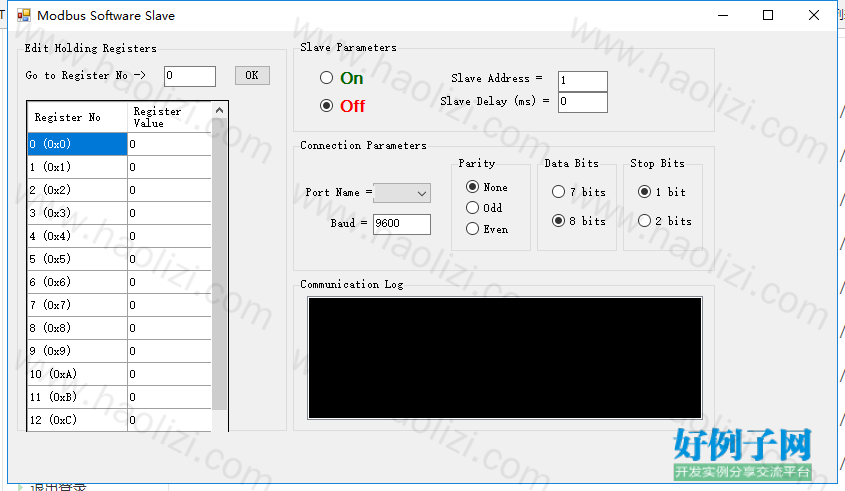
Task: Select register row 9 (0x9)
Action: [77, 351]
